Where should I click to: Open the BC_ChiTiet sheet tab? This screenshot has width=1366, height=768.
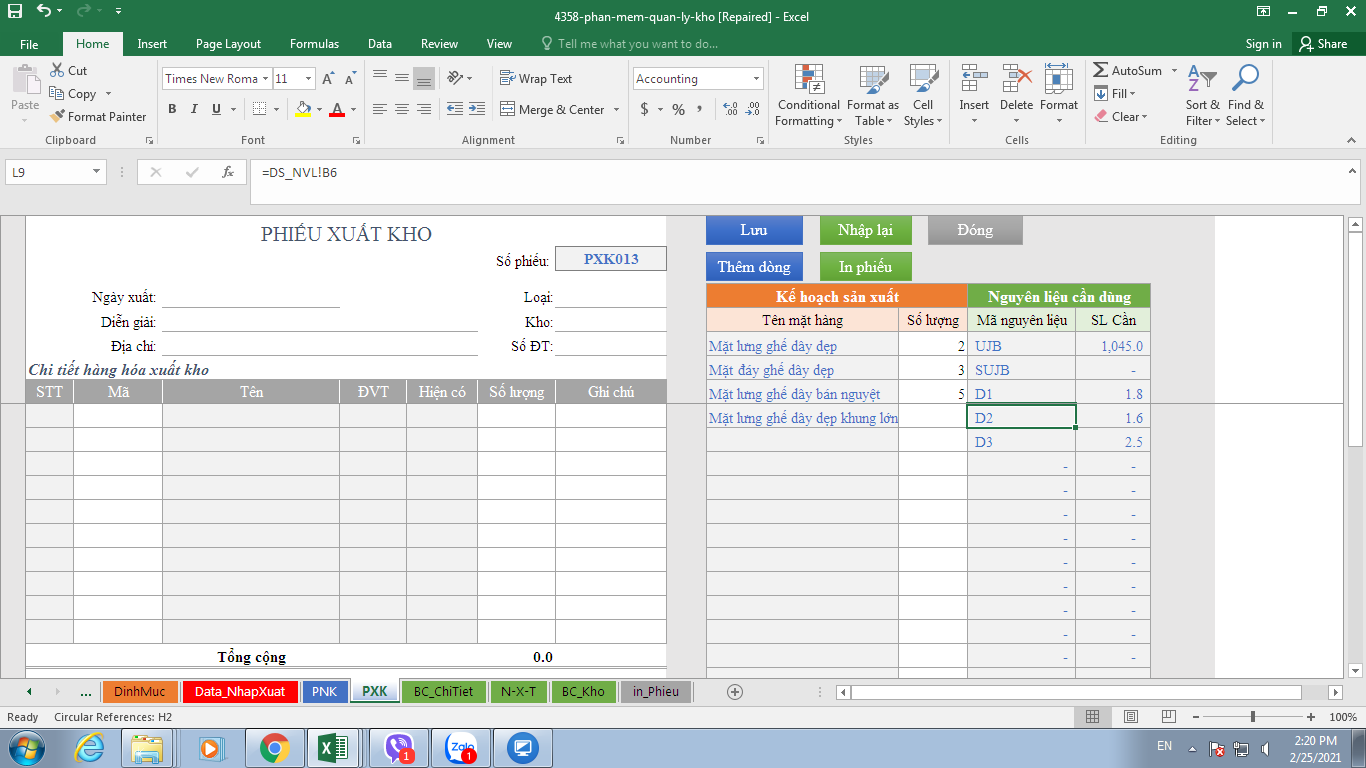pos(443,691)
